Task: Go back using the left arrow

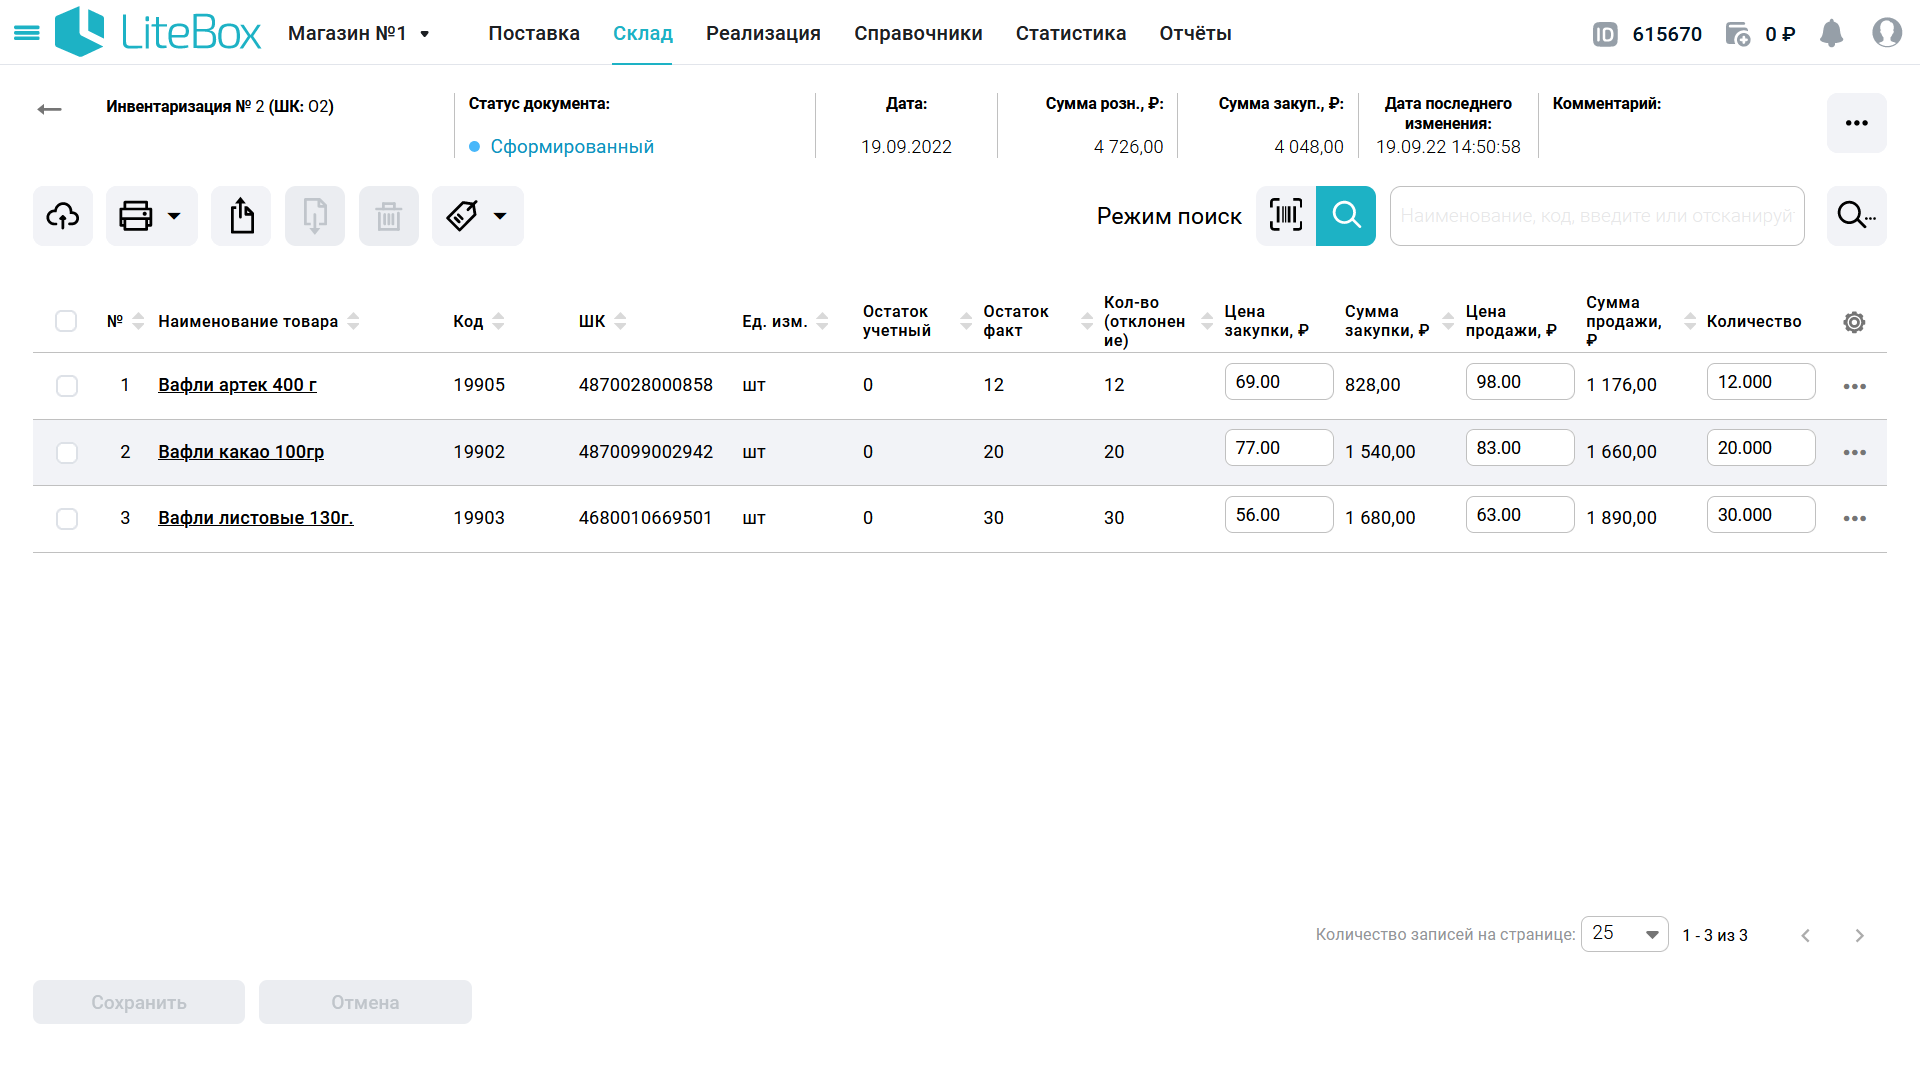Action: pos(49,109)
